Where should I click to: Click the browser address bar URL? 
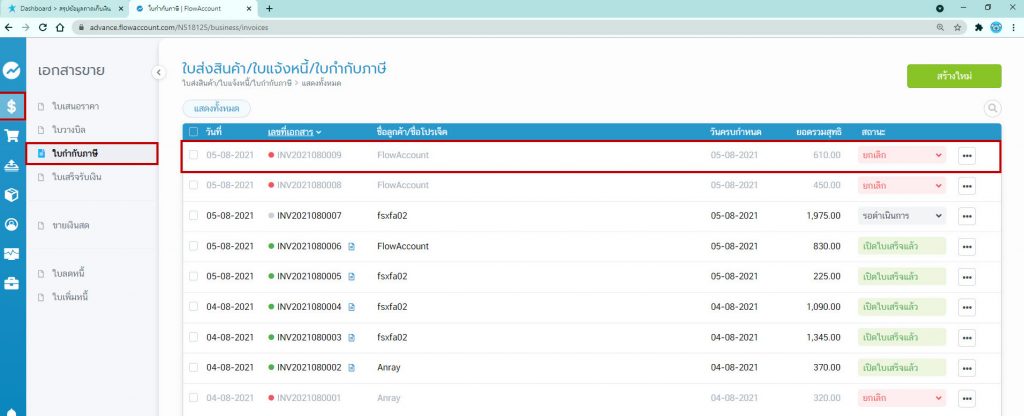point(179,27)
